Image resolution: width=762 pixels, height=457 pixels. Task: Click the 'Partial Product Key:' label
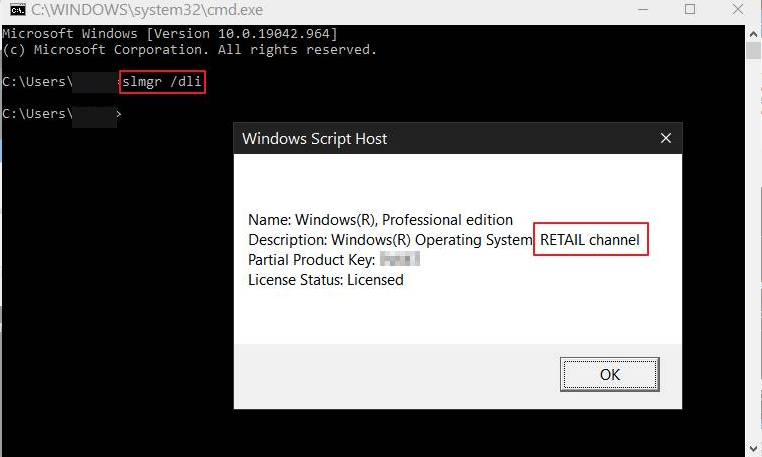[312, 260]
